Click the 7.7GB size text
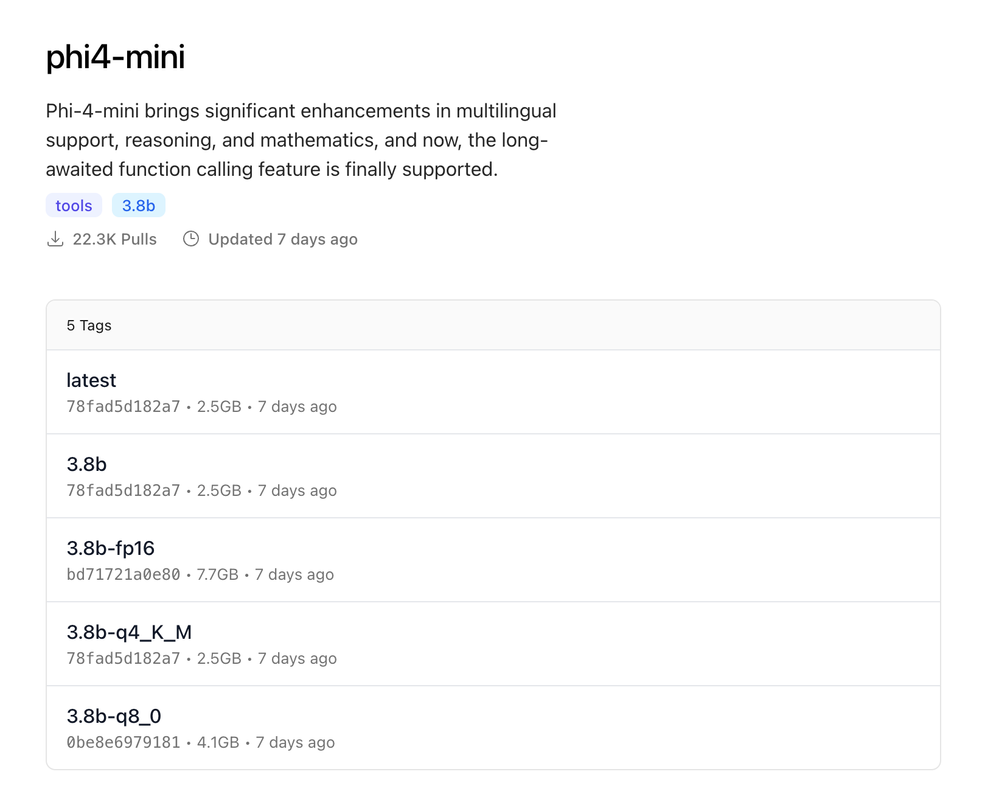 (x=217, y=575)
